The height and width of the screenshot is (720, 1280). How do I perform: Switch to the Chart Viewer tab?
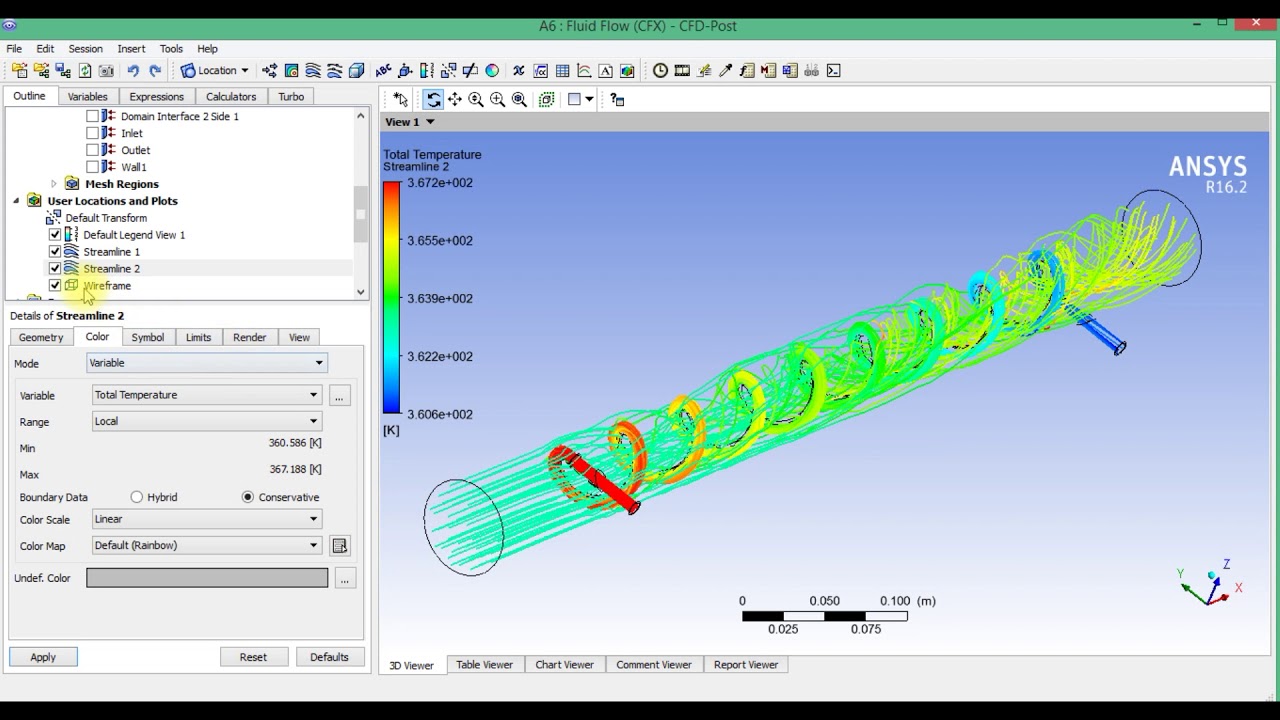[564, 665]
